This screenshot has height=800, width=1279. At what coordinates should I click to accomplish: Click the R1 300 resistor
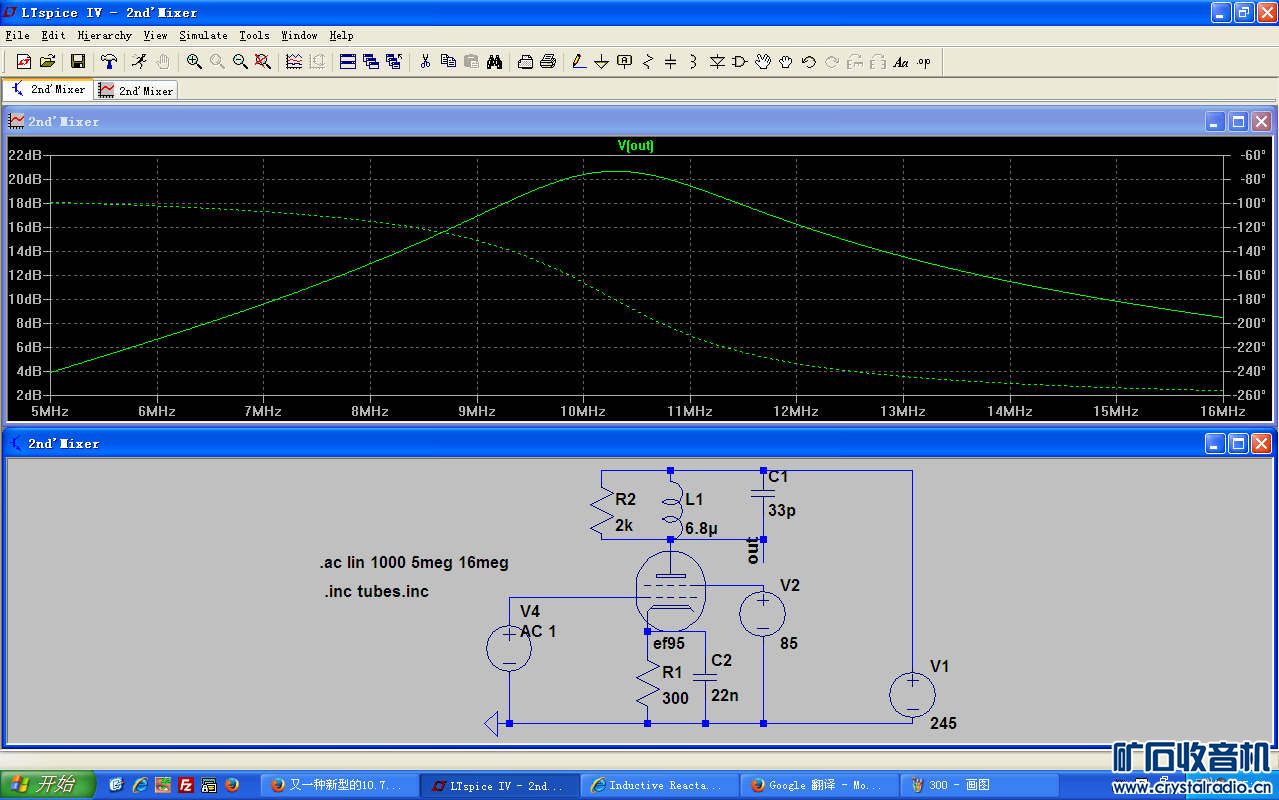pyautogui.click(x=647, y=685)
